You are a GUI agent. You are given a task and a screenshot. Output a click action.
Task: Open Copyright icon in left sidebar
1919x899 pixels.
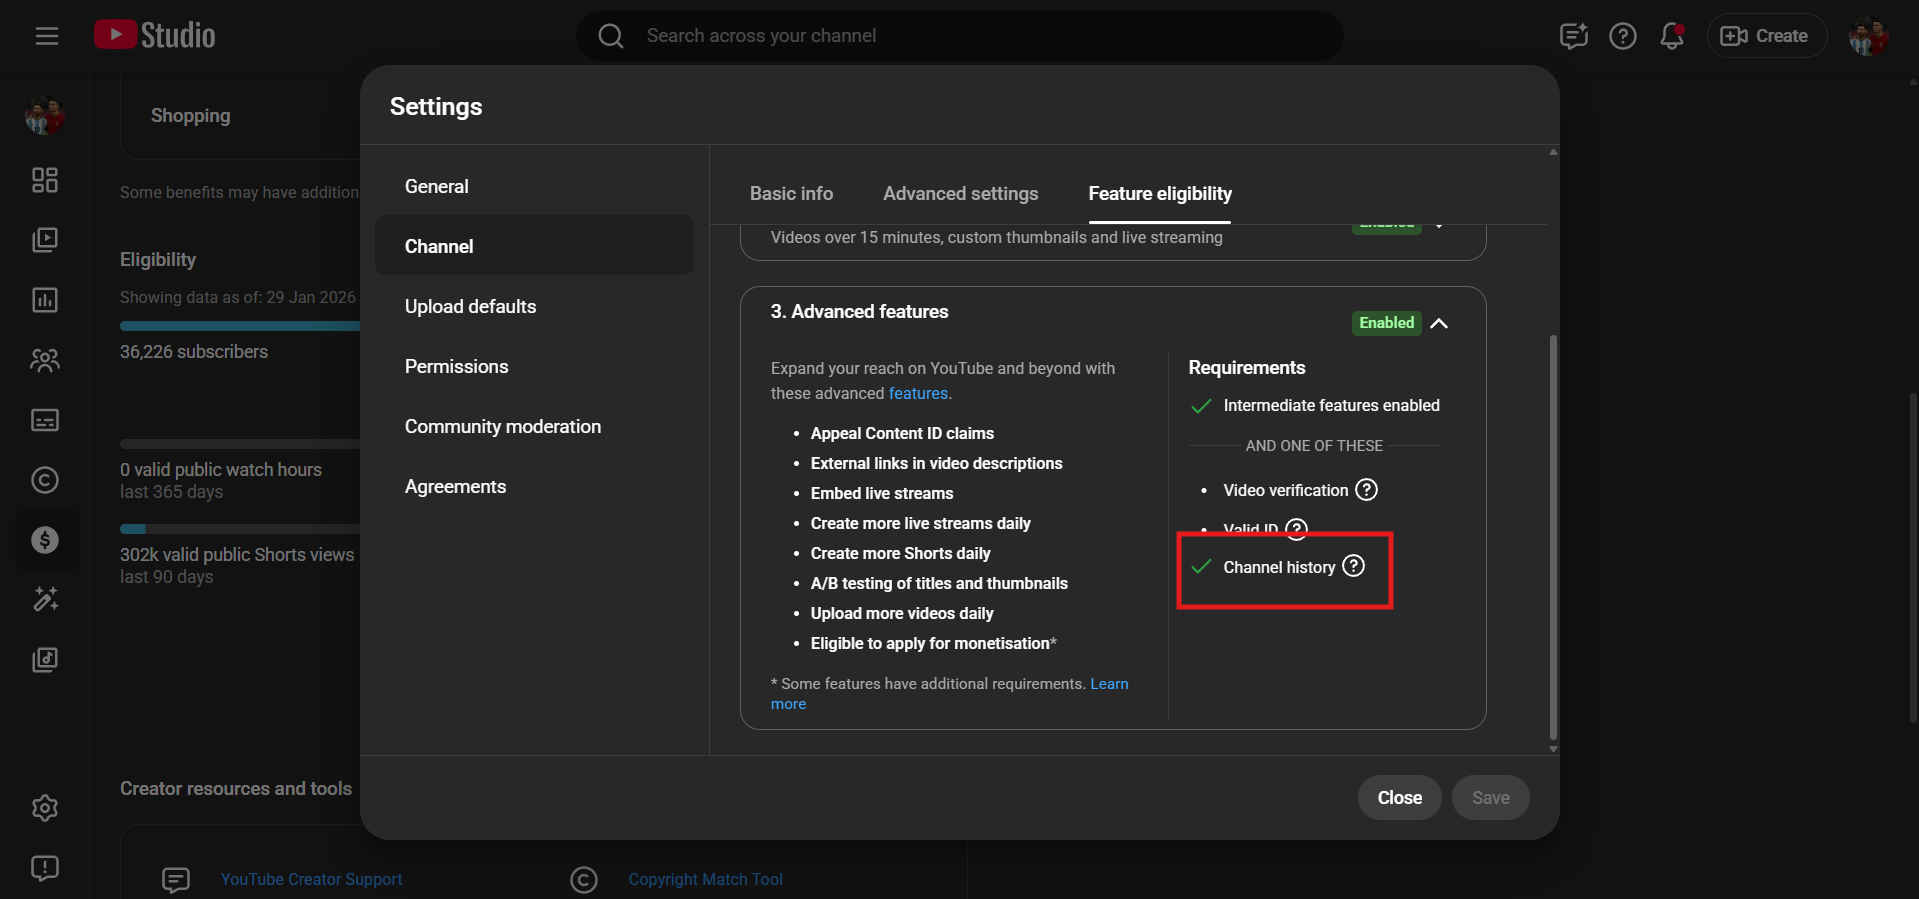[45, 480]
